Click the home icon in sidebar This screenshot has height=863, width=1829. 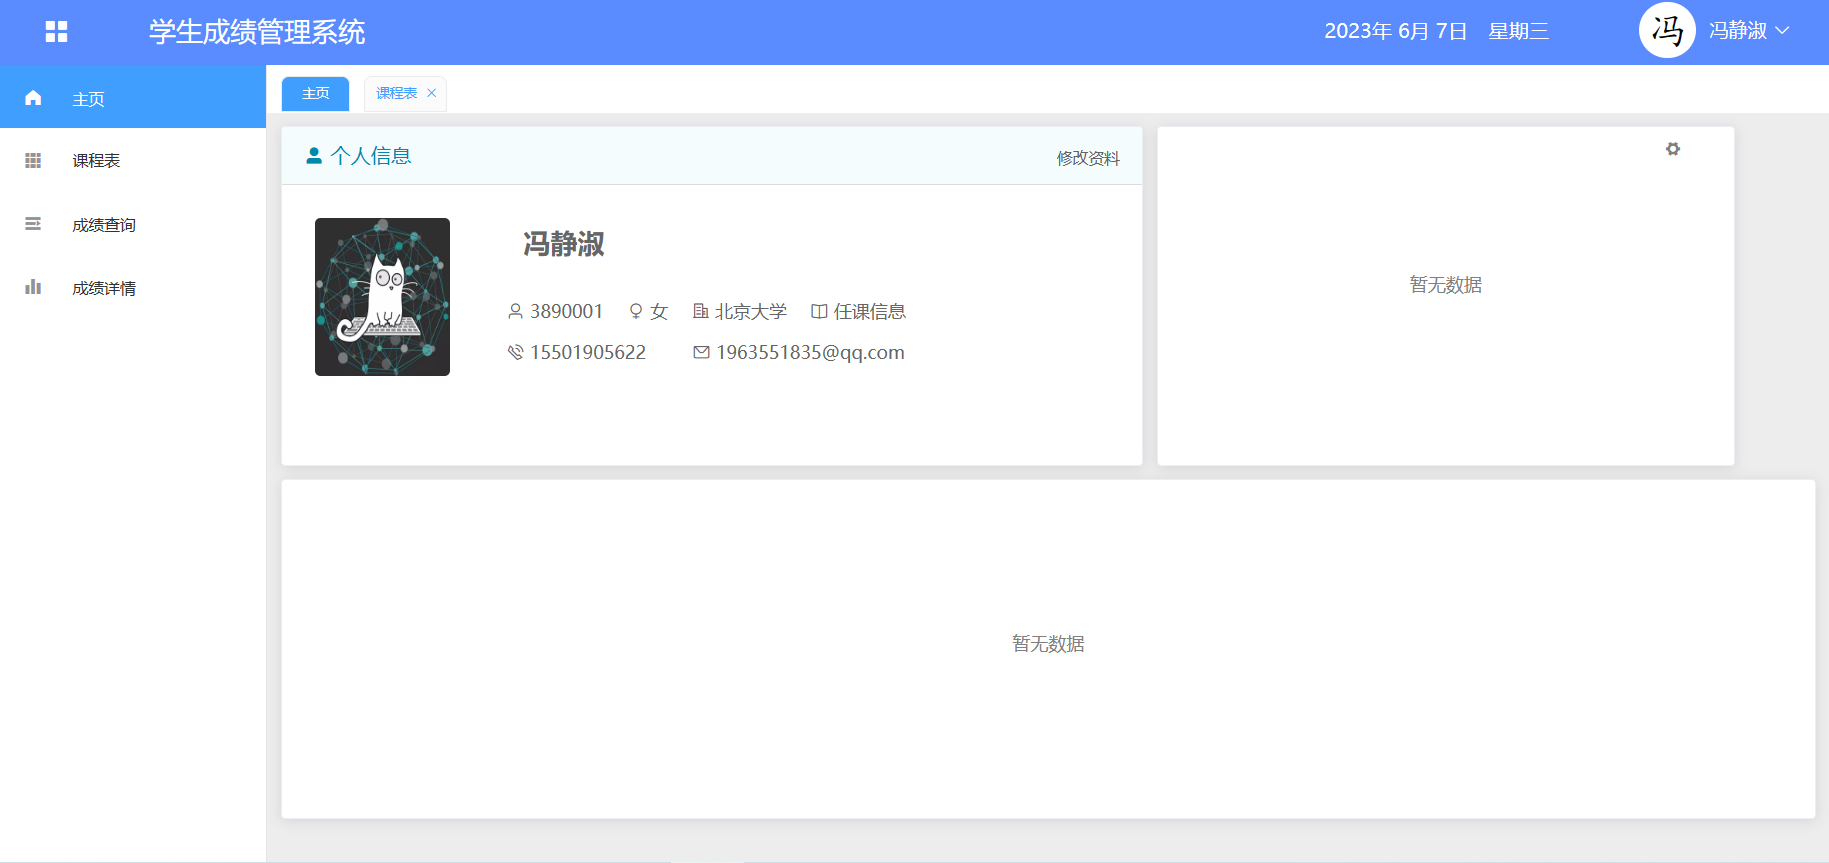click(33, 98)
